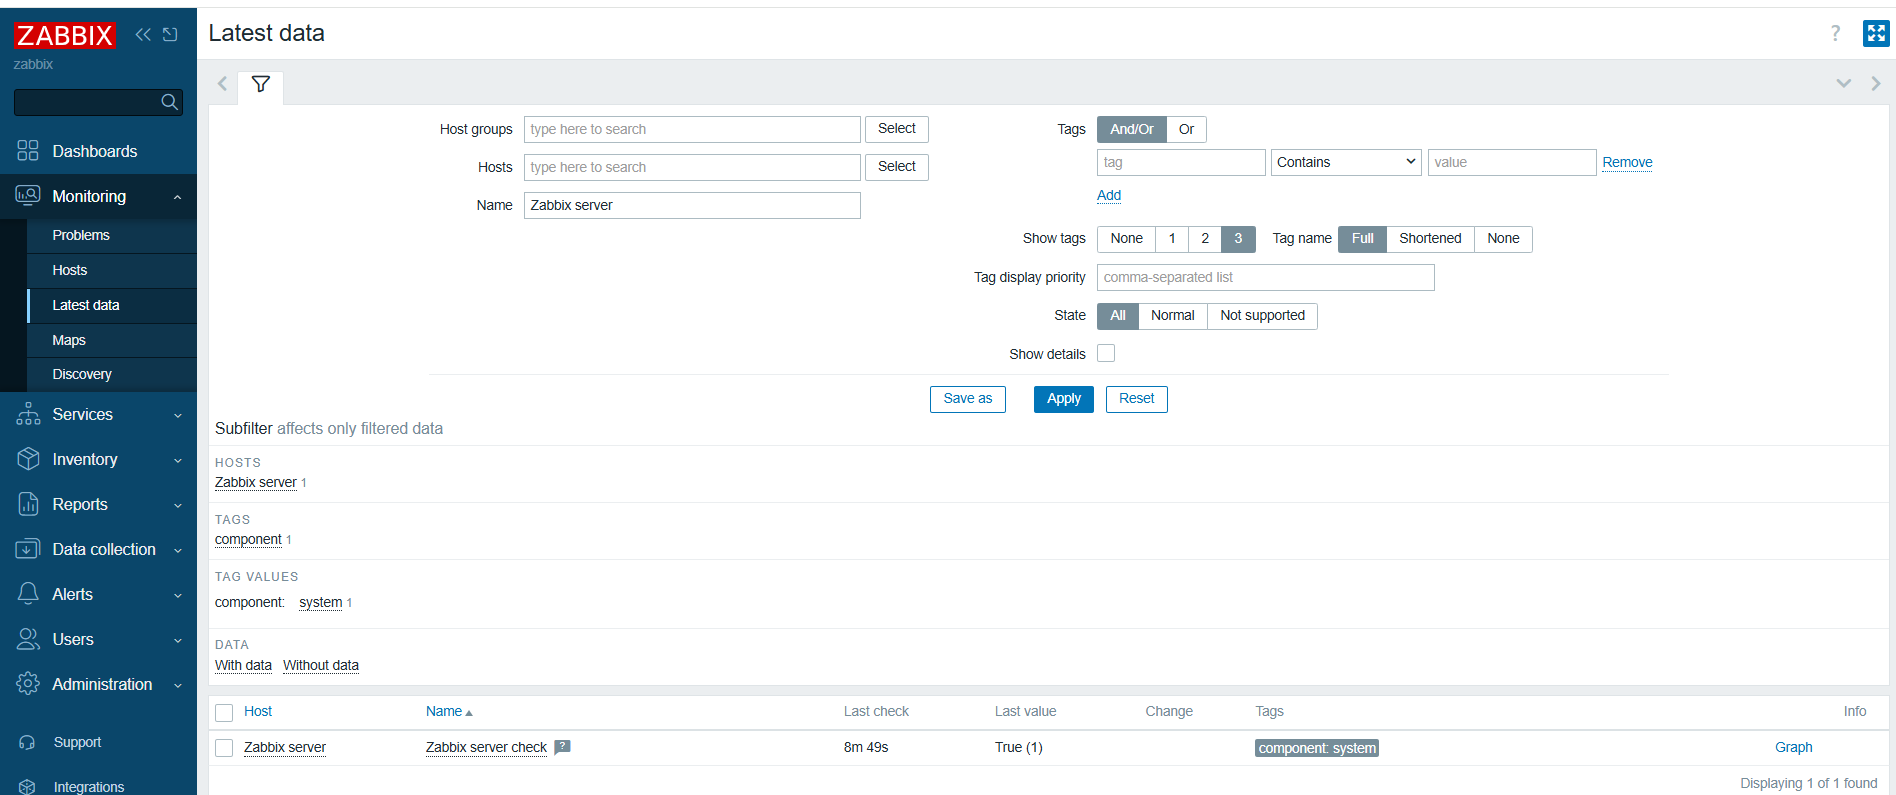Click the Zabbix logo
This screenshot has height=795, width=1896.
click(64, 35)
